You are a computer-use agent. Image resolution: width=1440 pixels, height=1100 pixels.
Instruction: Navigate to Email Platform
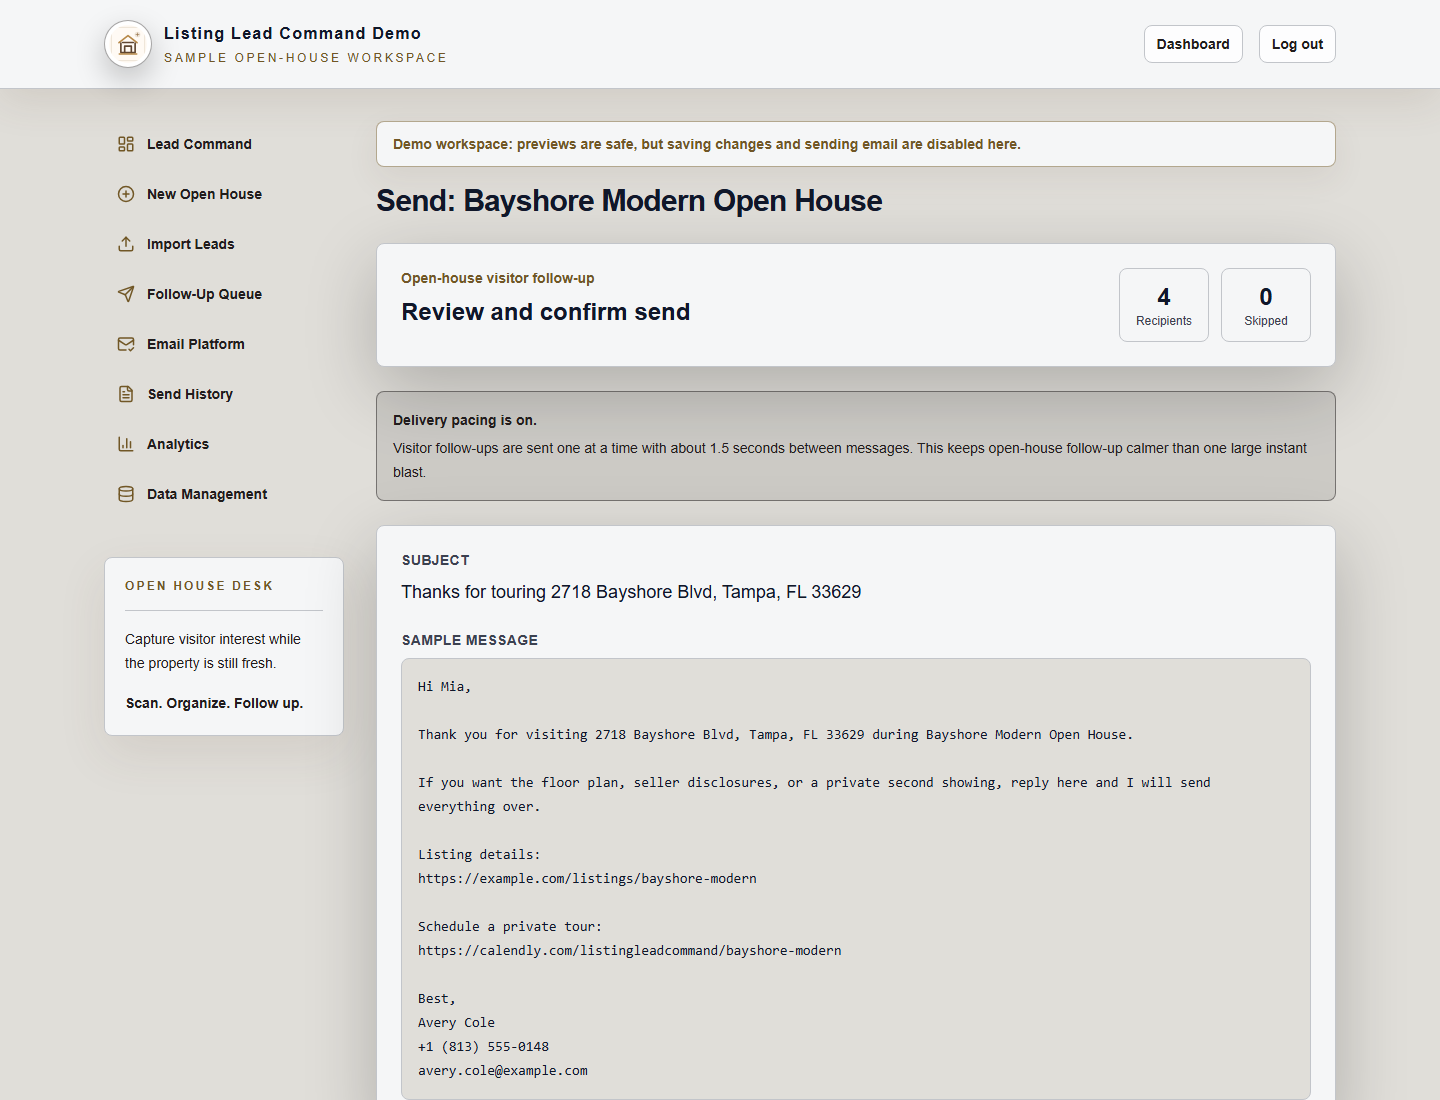[x=196, y=344]
